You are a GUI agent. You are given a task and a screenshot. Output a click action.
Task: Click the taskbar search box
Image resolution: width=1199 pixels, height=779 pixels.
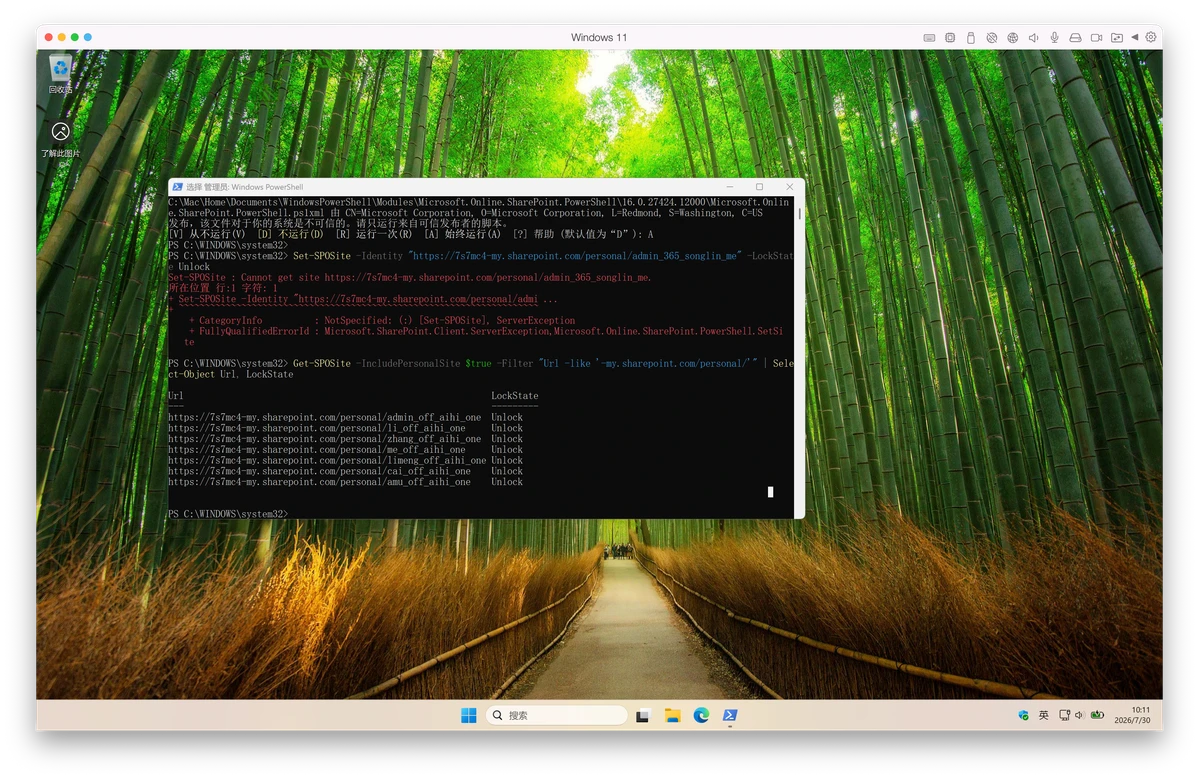click(x=557, y=715)
